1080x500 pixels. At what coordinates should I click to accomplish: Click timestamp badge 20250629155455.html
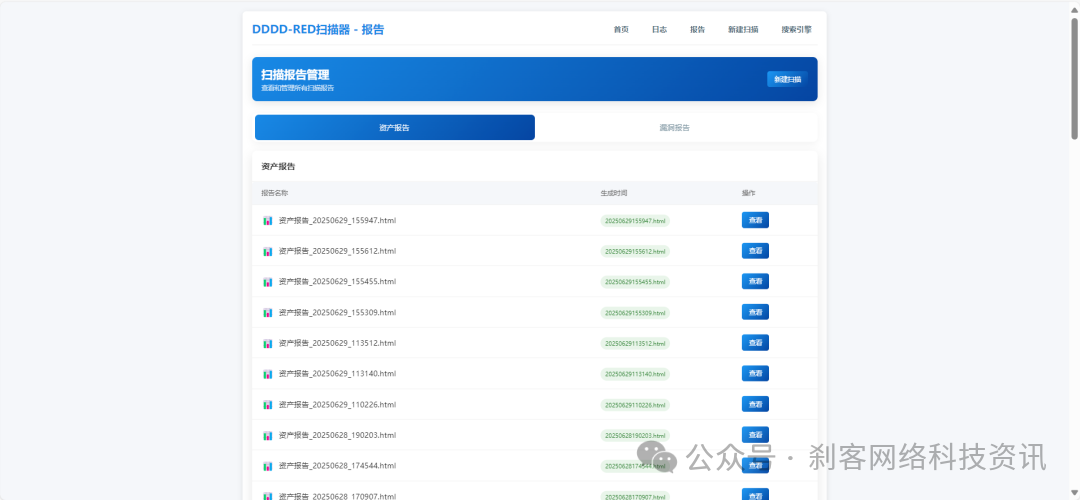(635, 282)
